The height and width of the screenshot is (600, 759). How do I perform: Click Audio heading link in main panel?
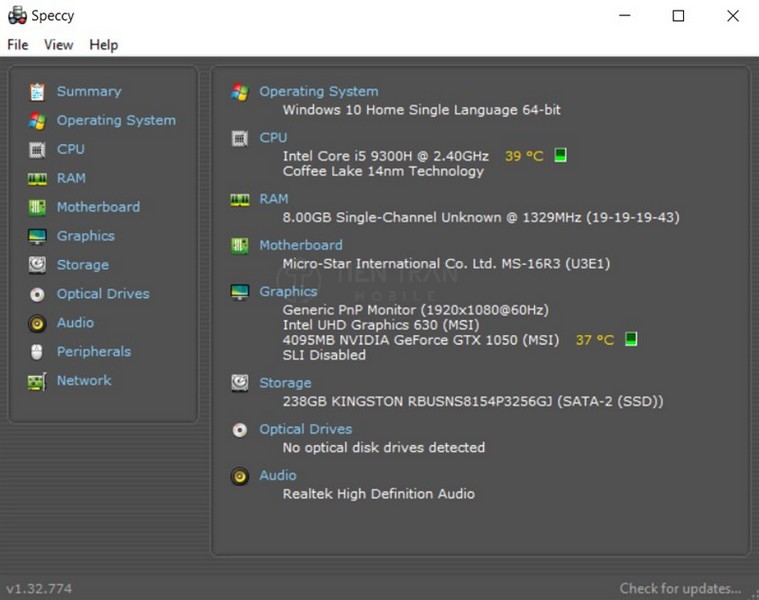pyautogui.click(x=278, y=476)
